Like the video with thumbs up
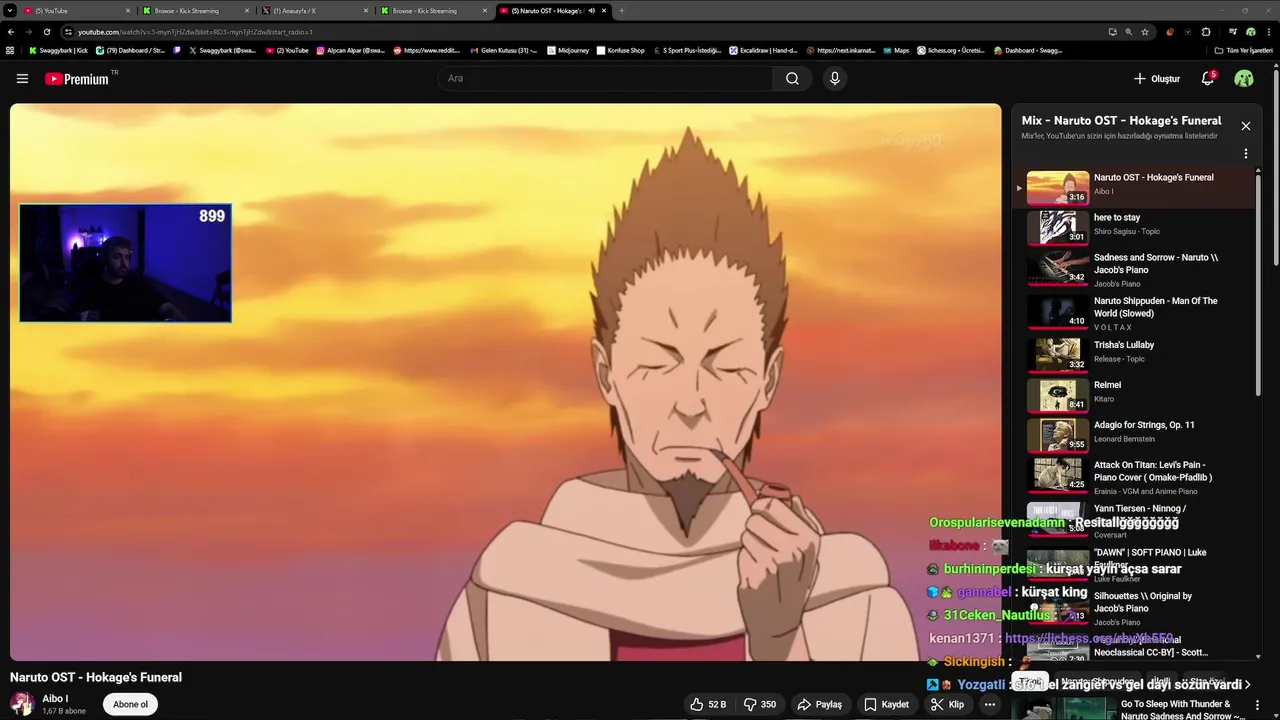 708,704
